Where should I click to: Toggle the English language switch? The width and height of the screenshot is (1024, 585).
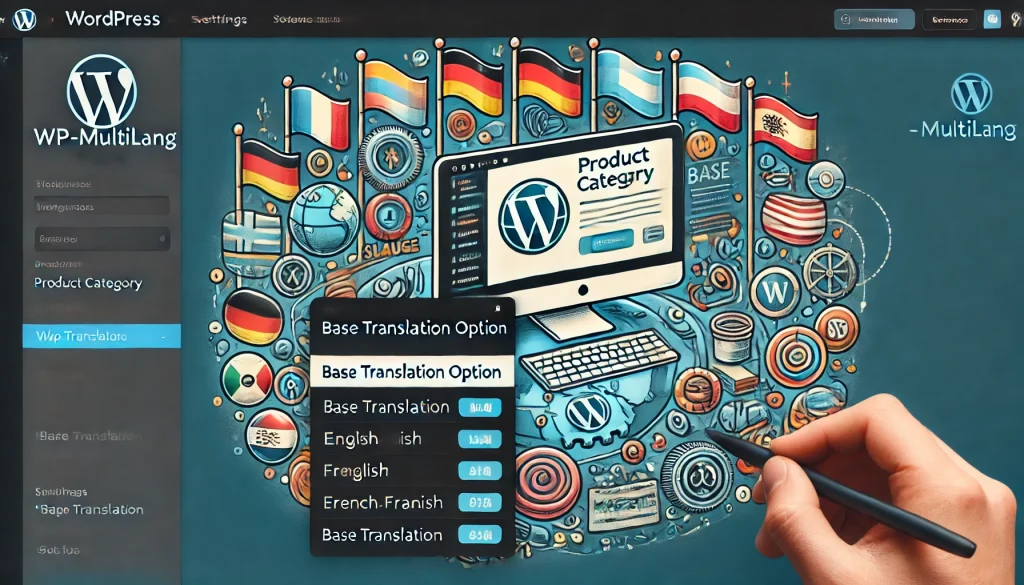(480, 439)
